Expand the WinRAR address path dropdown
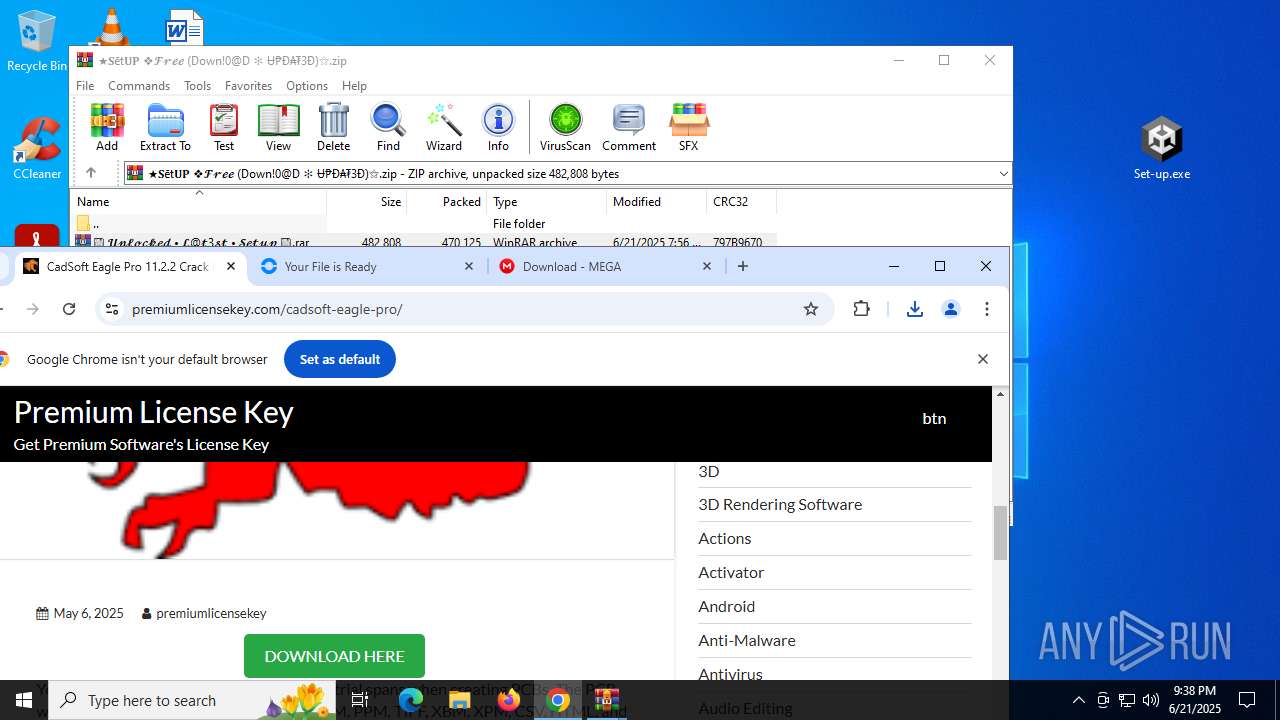 [x=1003, y=174]
